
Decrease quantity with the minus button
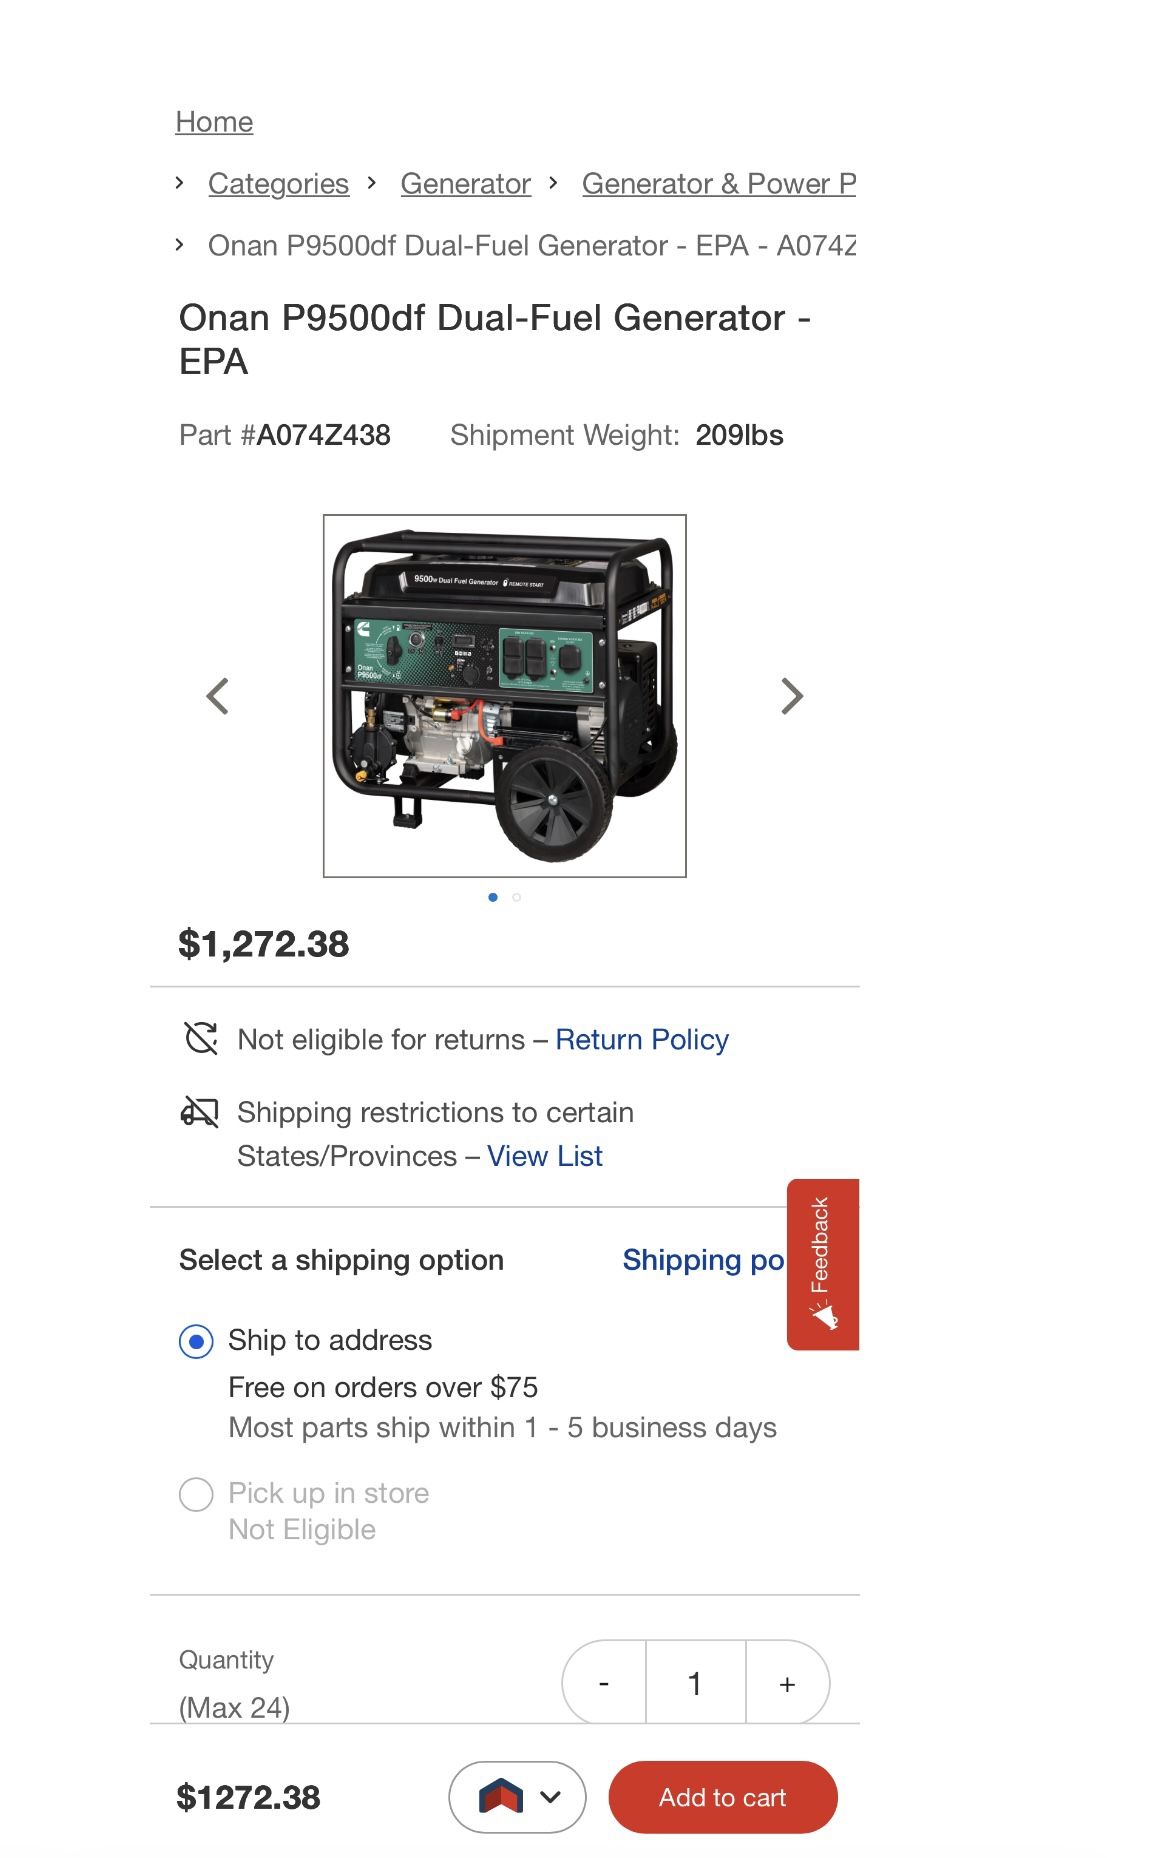(604, 1684)
